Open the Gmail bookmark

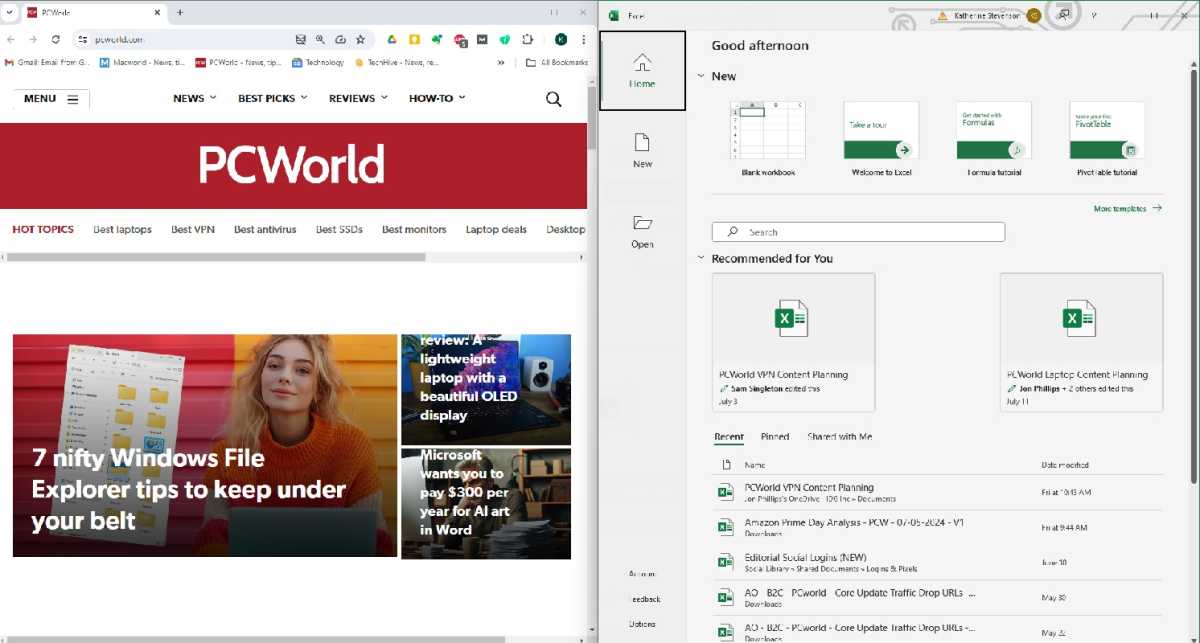[47, 62]
